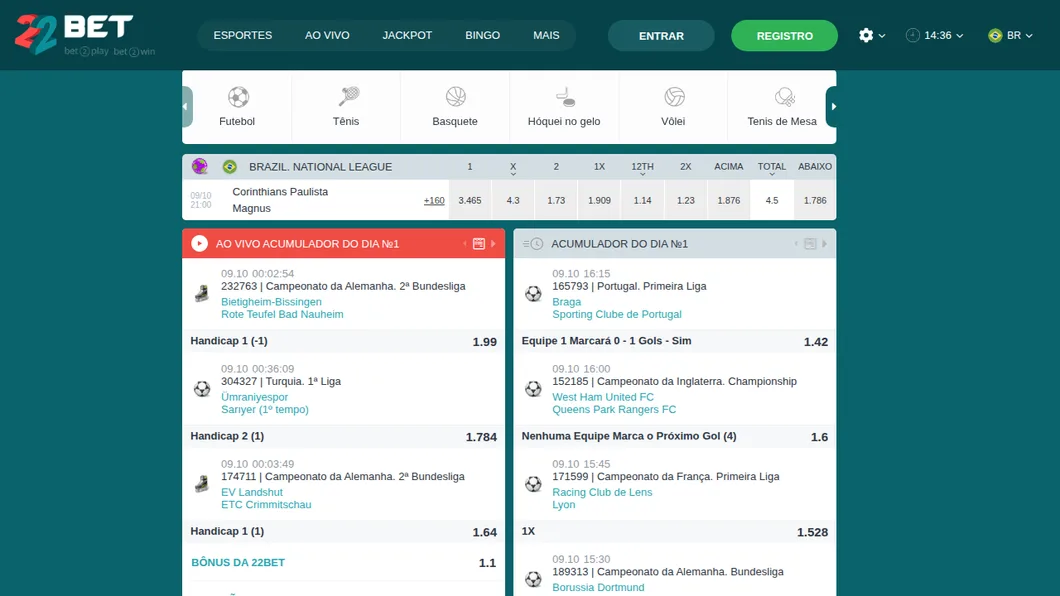The image size is (1060, 596).
Task: Expand the 12TH column header dropdown
Action: [x=642, y=168]
